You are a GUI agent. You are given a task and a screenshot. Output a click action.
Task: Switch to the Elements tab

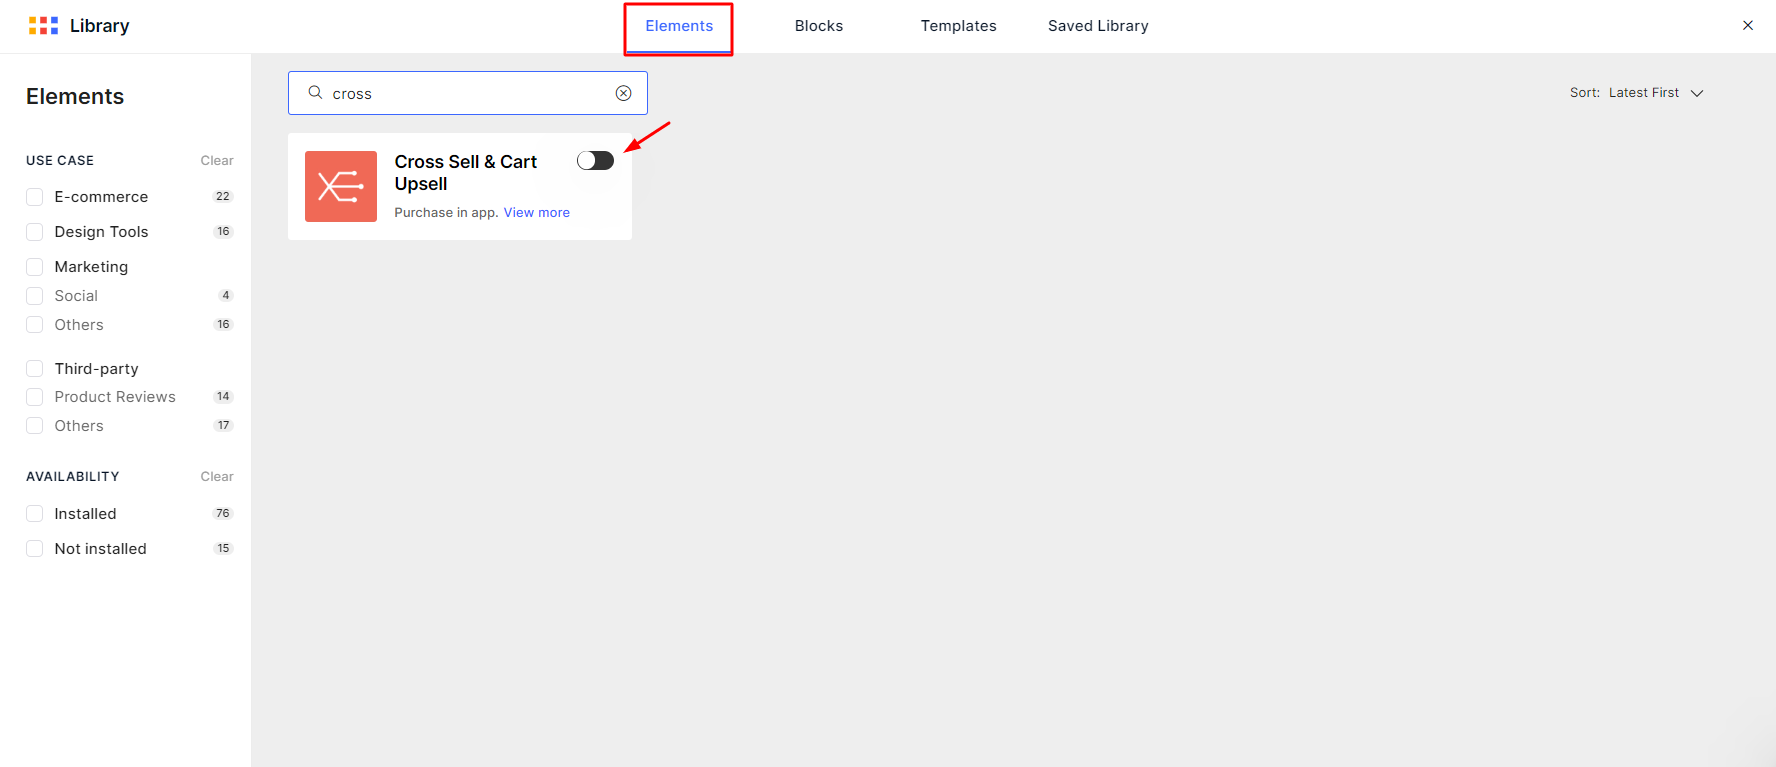tap(679, 26)
